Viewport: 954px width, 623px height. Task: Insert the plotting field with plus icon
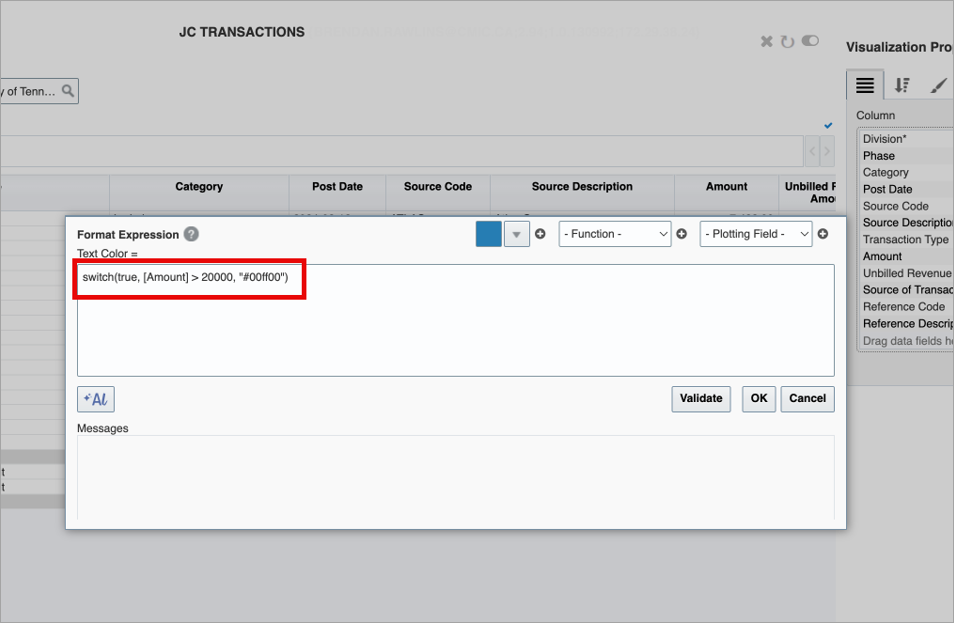click(823, 234)
